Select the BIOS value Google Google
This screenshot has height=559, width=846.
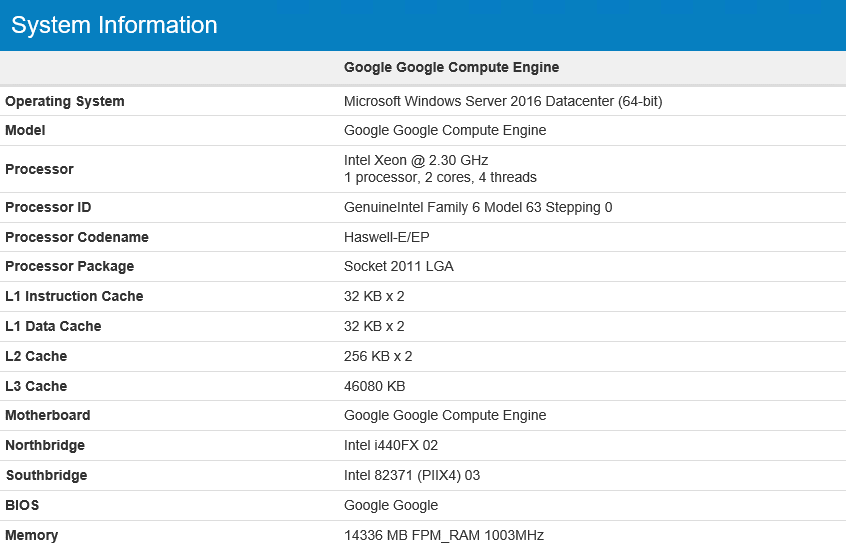[391, 506]
